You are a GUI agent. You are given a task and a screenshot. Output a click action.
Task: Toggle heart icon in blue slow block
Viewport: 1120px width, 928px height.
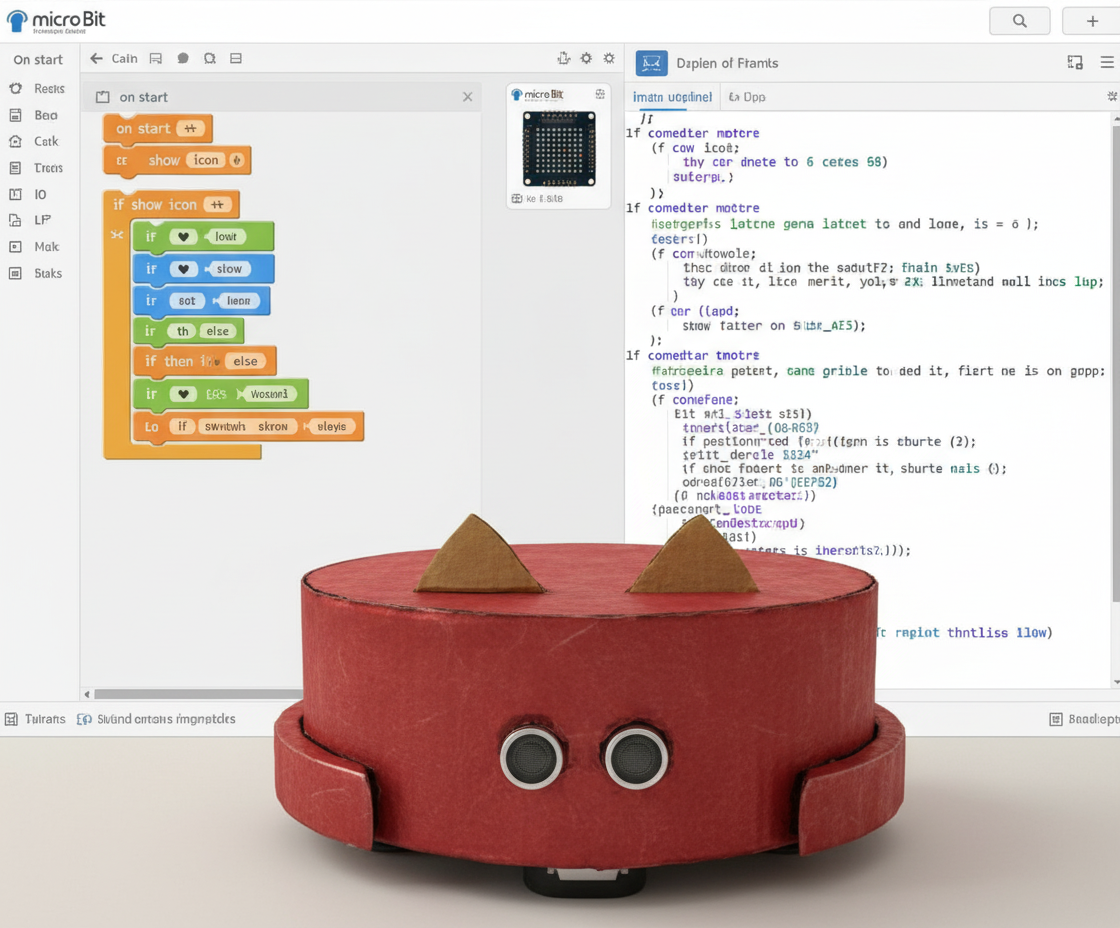coord(183,269)
